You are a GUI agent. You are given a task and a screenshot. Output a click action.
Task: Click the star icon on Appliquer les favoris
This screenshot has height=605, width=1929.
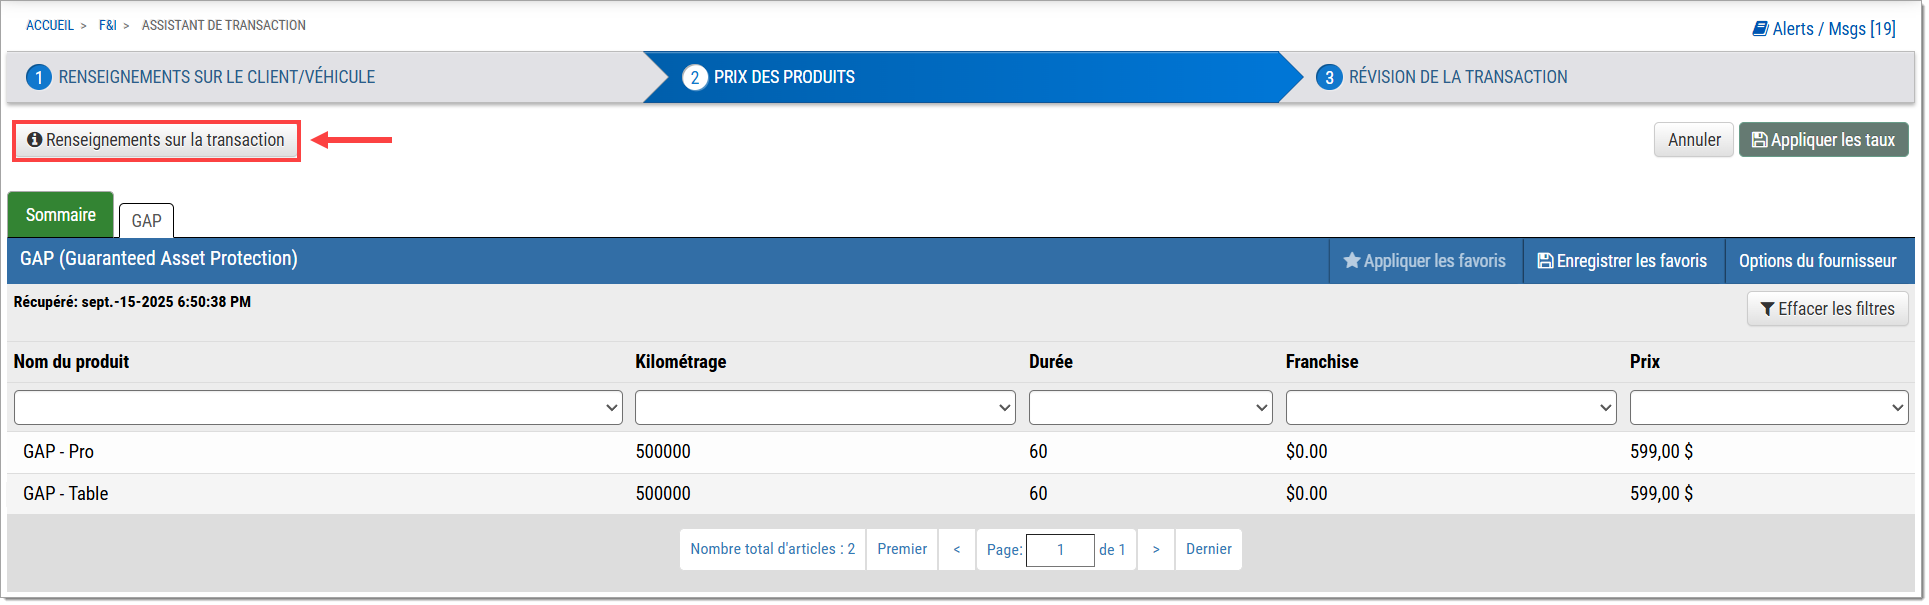[1351, 261]
